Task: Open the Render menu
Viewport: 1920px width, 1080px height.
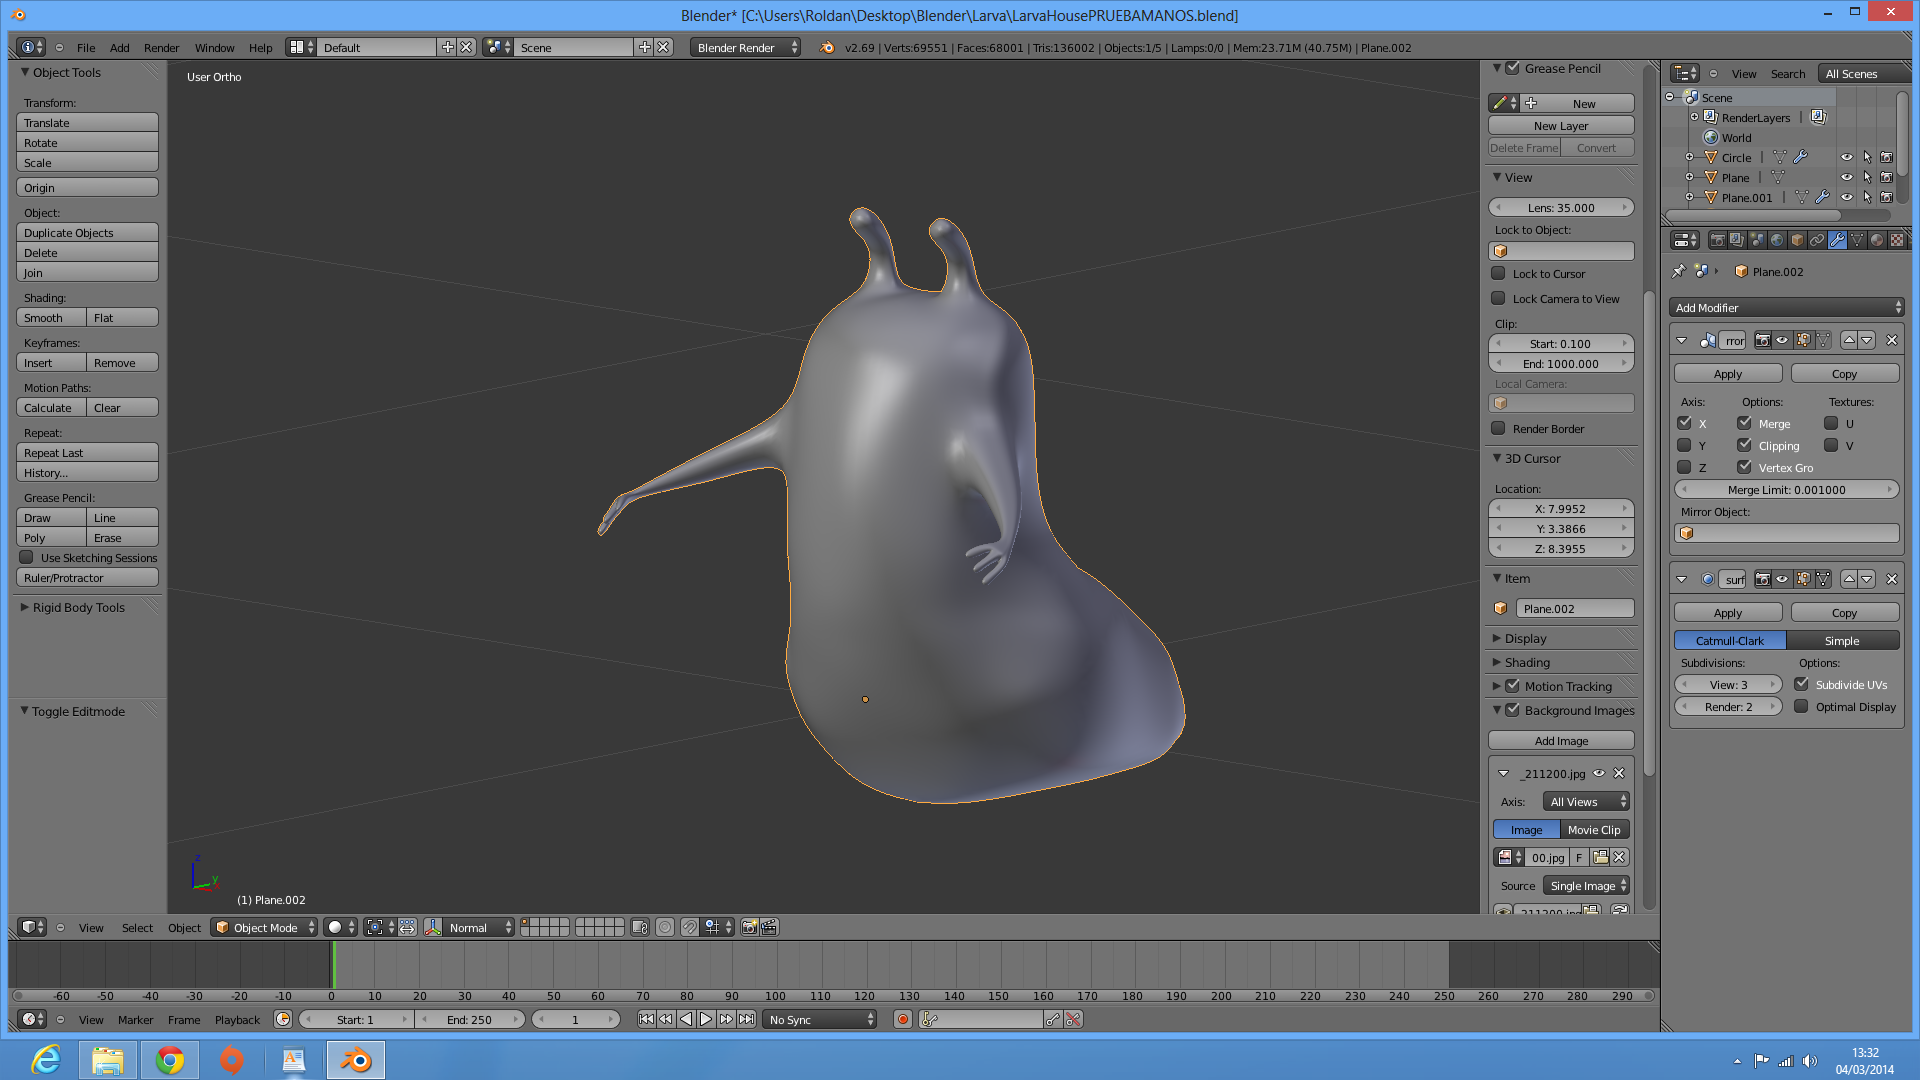Action: tap(161, 47)
